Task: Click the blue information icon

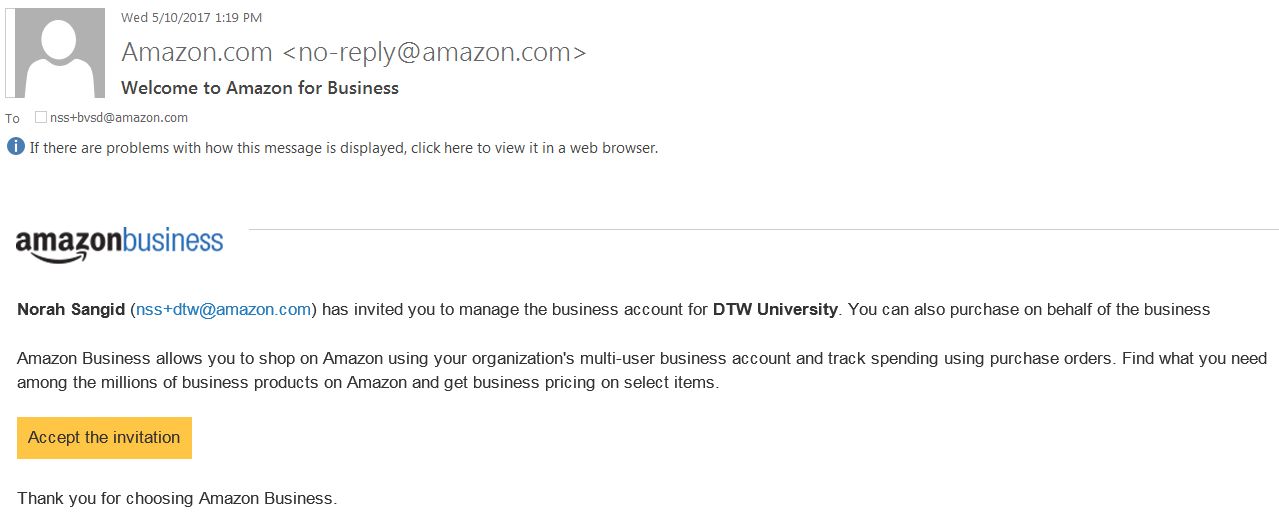Action: pos(15,147)
